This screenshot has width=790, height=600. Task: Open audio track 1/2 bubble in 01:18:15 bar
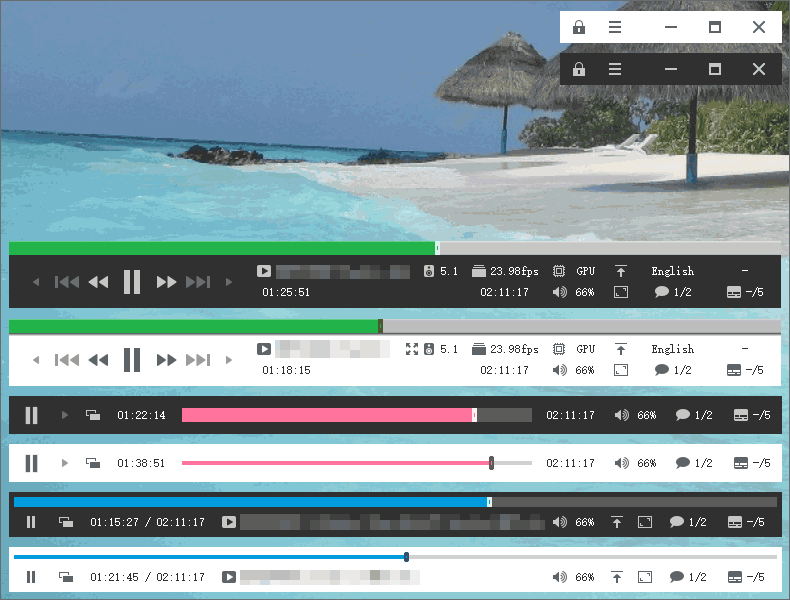pos(673,370)
